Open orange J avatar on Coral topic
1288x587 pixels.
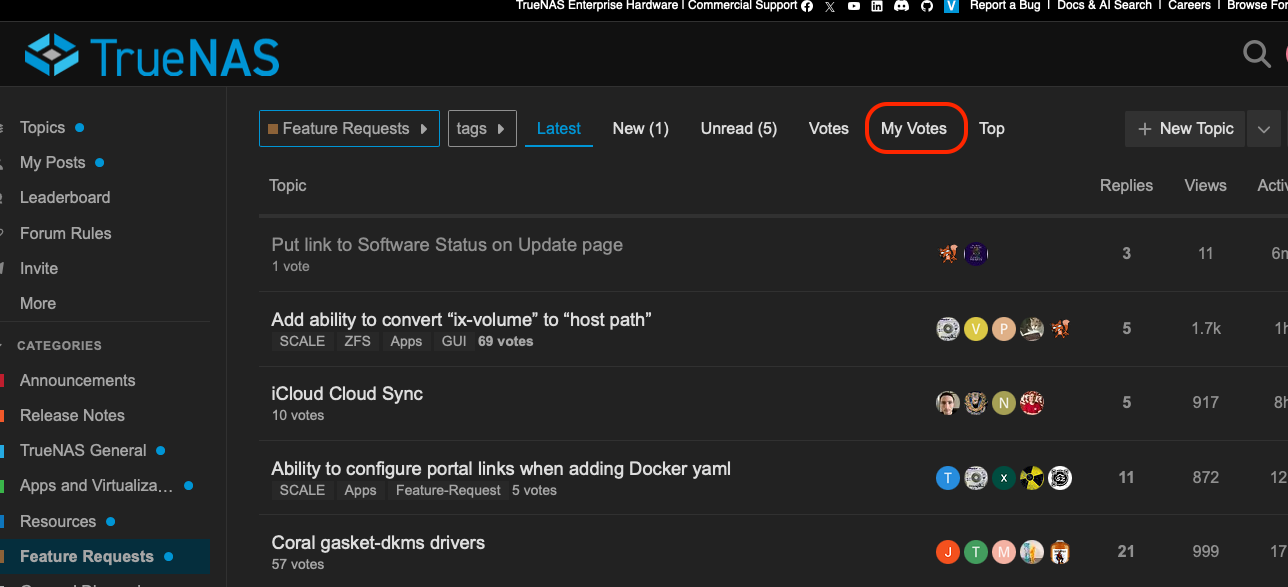[x=948, y=552]
